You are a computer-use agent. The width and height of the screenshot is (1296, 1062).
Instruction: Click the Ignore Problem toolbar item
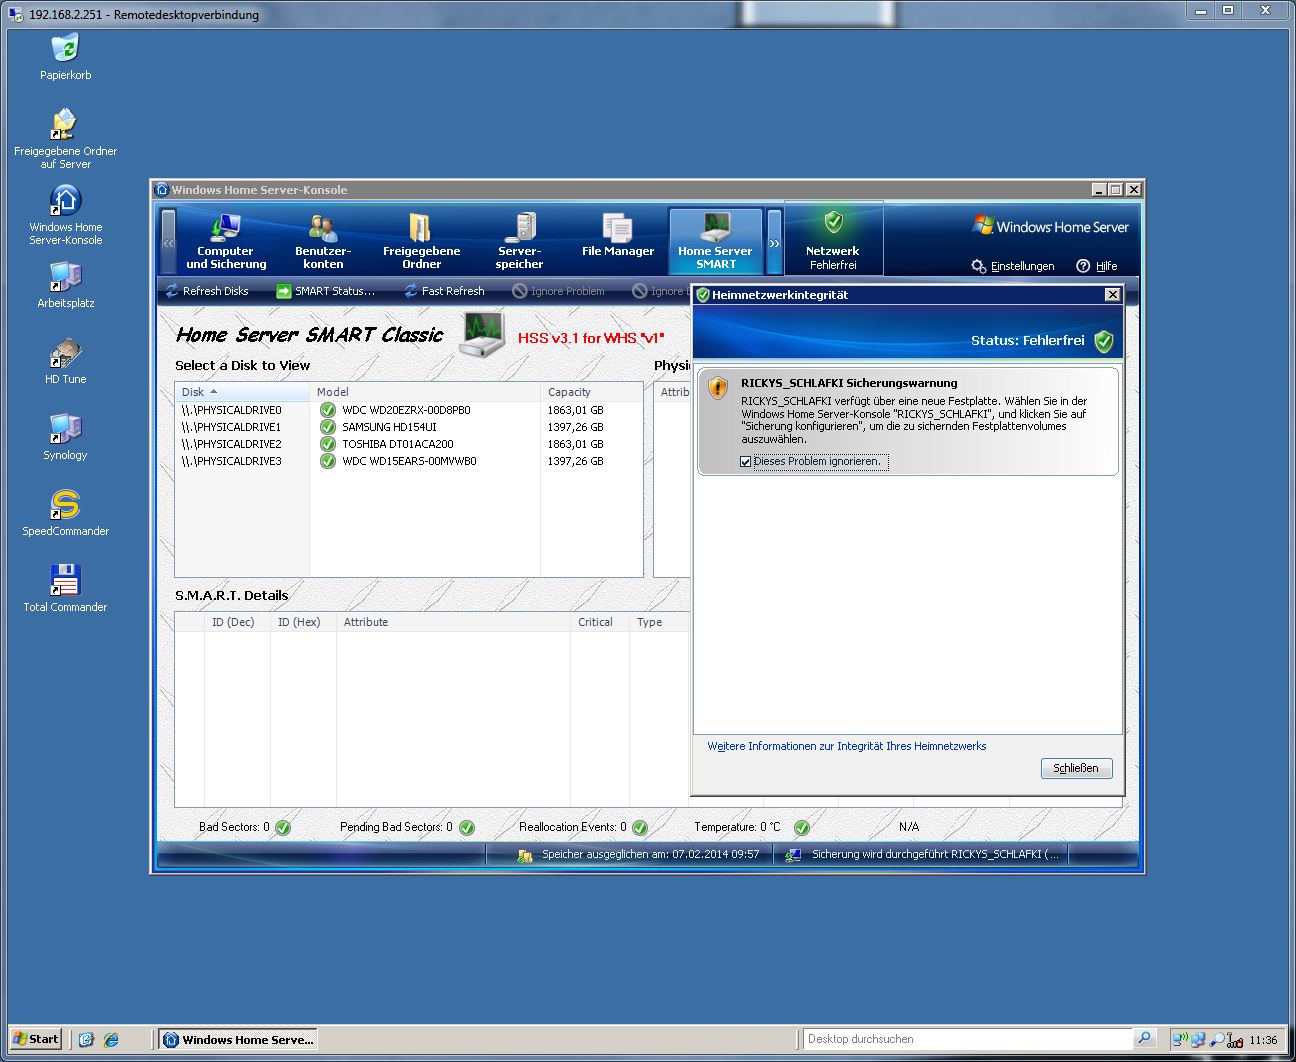pyautogui.click(x=558, y=291)
